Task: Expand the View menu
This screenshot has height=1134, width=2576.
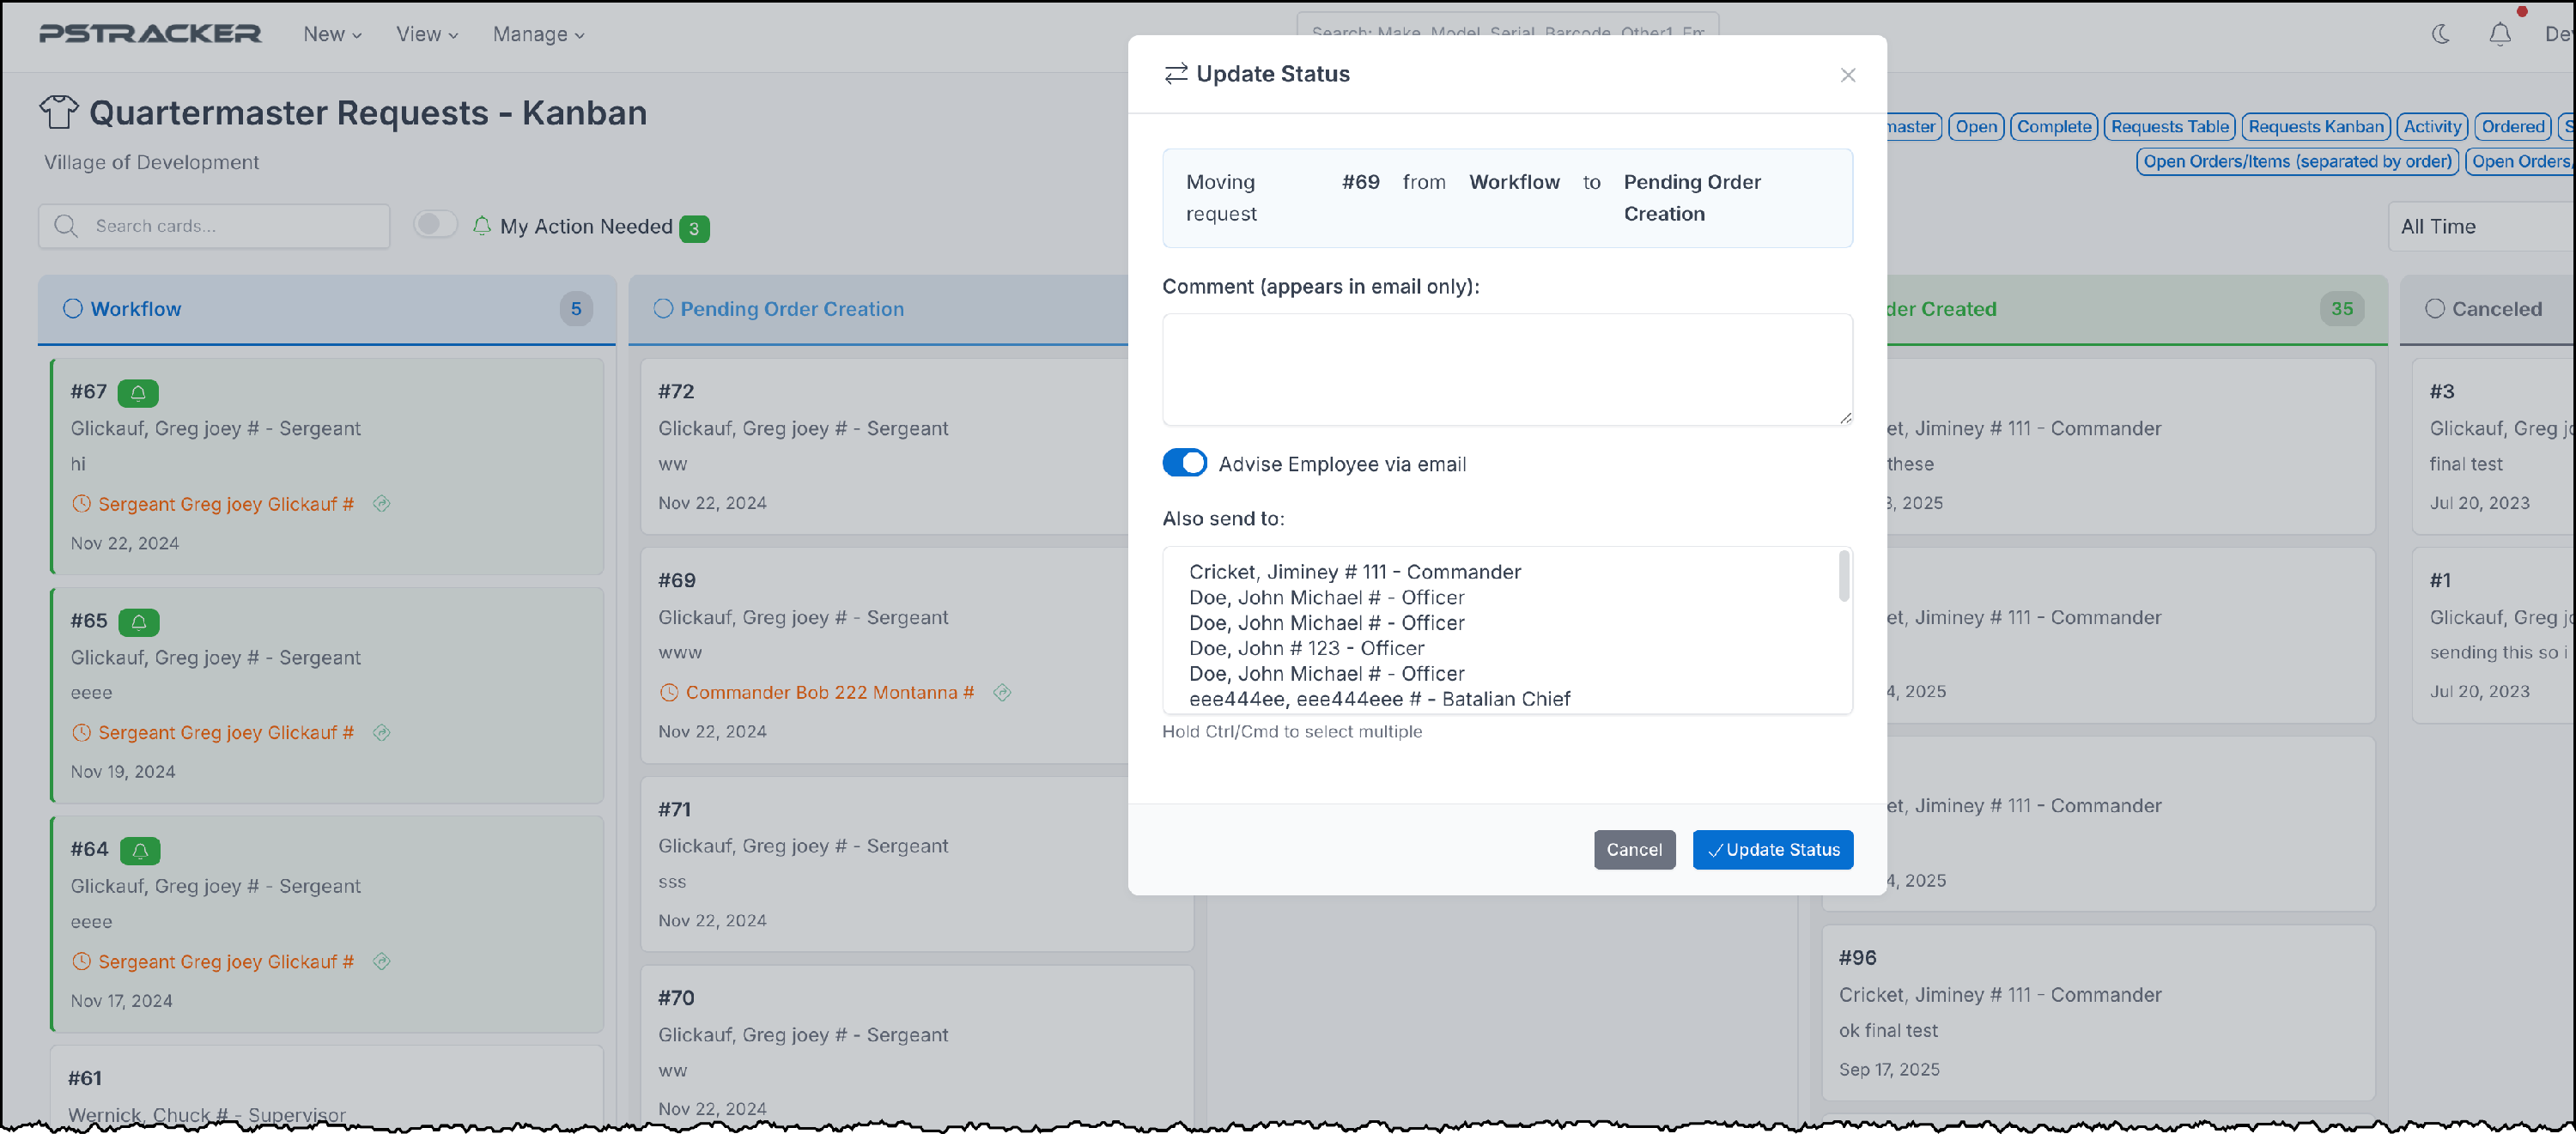Action: coord(427,34)
